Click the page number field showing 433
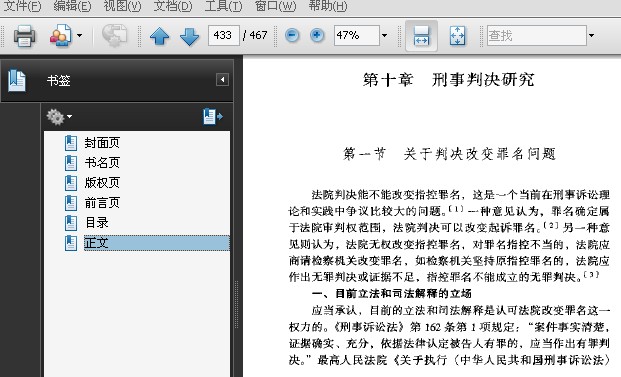Image resolution: width=621 pixels, height=377 pixels. click(224, 35)
